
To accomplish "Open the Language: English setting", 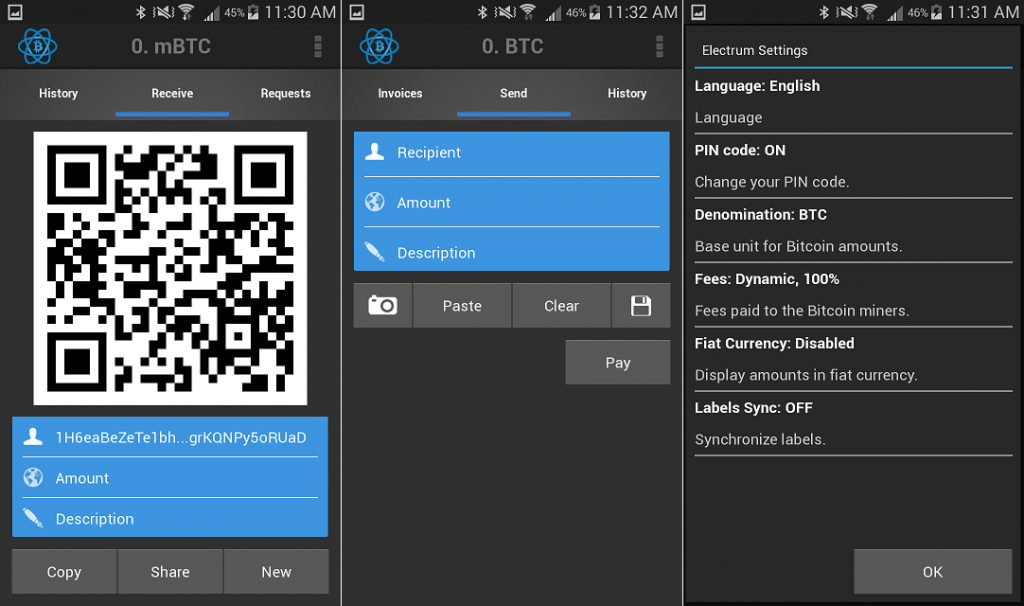I will [854, 101].
